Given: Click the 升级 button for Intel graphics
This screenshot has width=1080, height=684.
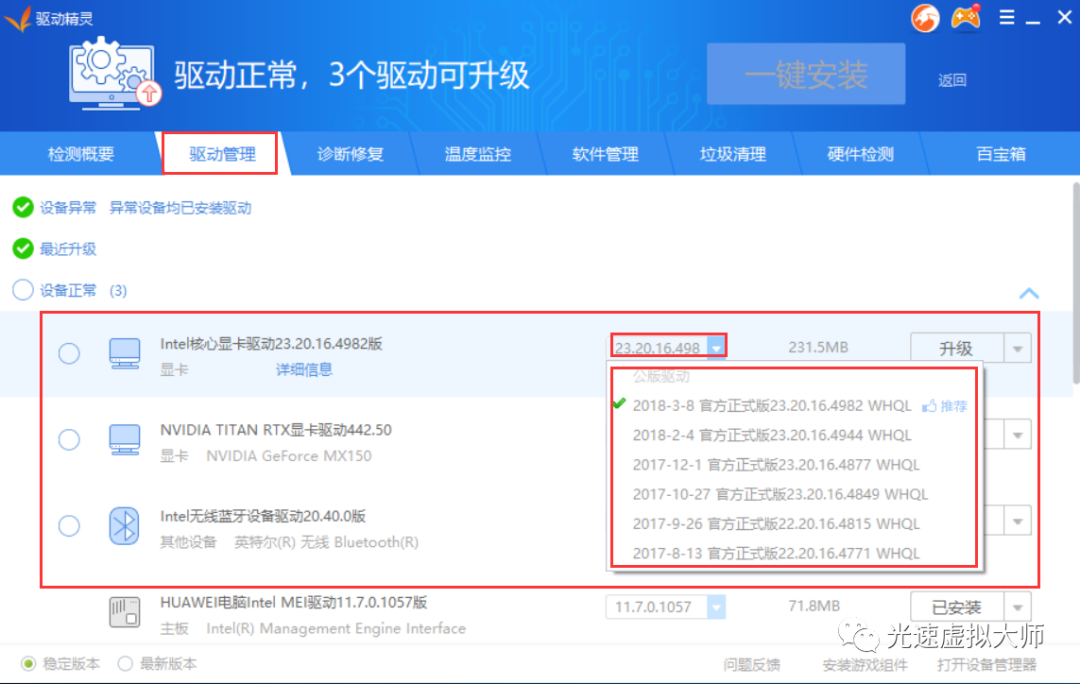Looking at the screenshot, I should pos(957,349).
